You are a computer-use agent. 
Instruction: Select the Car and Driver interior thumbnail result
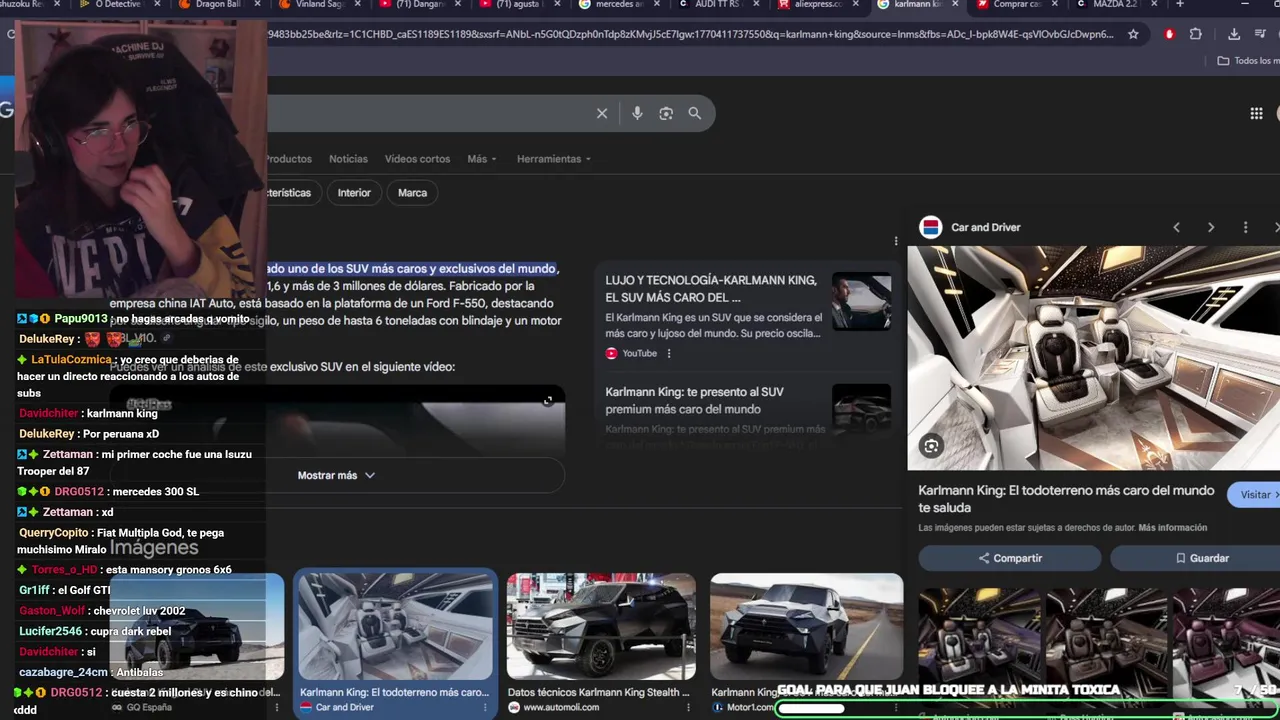point(395,626)
